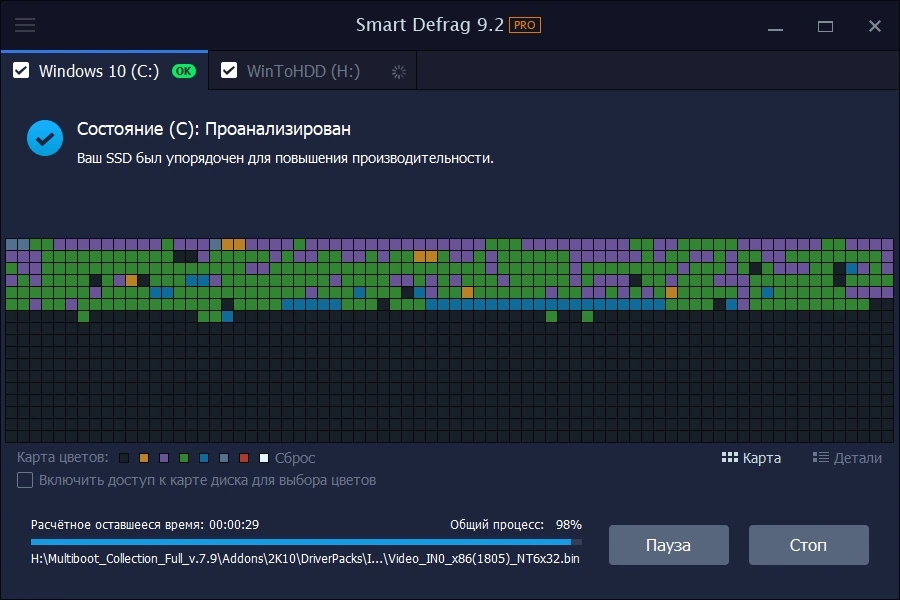Screen dimensions: 900x600
Task: Select the orange legend color swatch
Action: (x=144, y=458)
